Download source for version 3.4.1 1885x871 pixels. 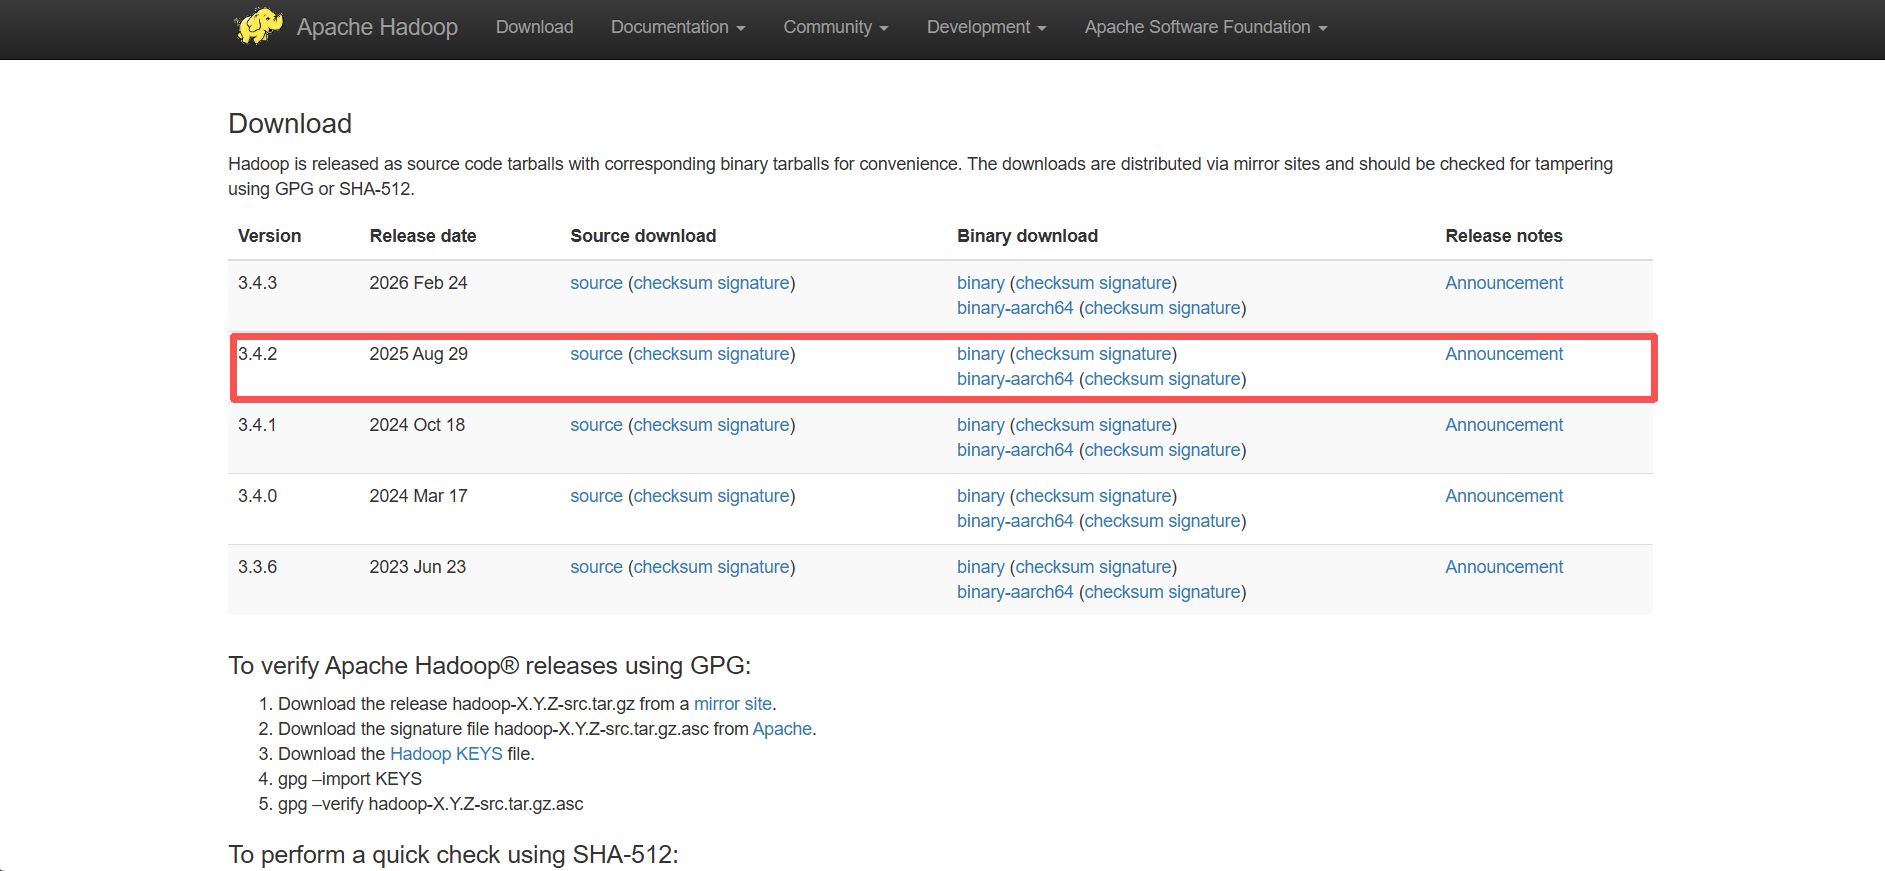point(596,425)
